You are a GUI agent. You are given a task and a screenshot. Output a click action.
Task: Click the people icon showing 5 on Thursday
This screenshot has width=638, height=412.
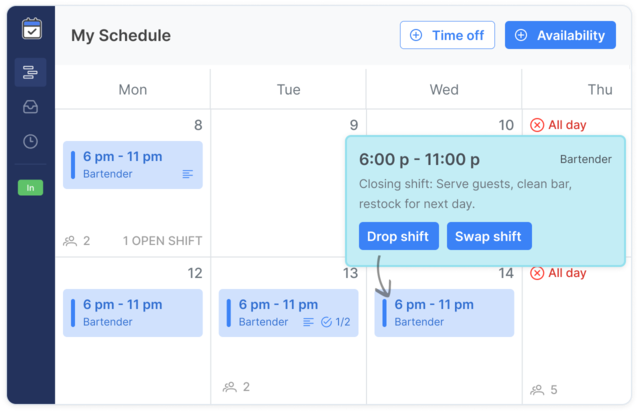(537, 389)
